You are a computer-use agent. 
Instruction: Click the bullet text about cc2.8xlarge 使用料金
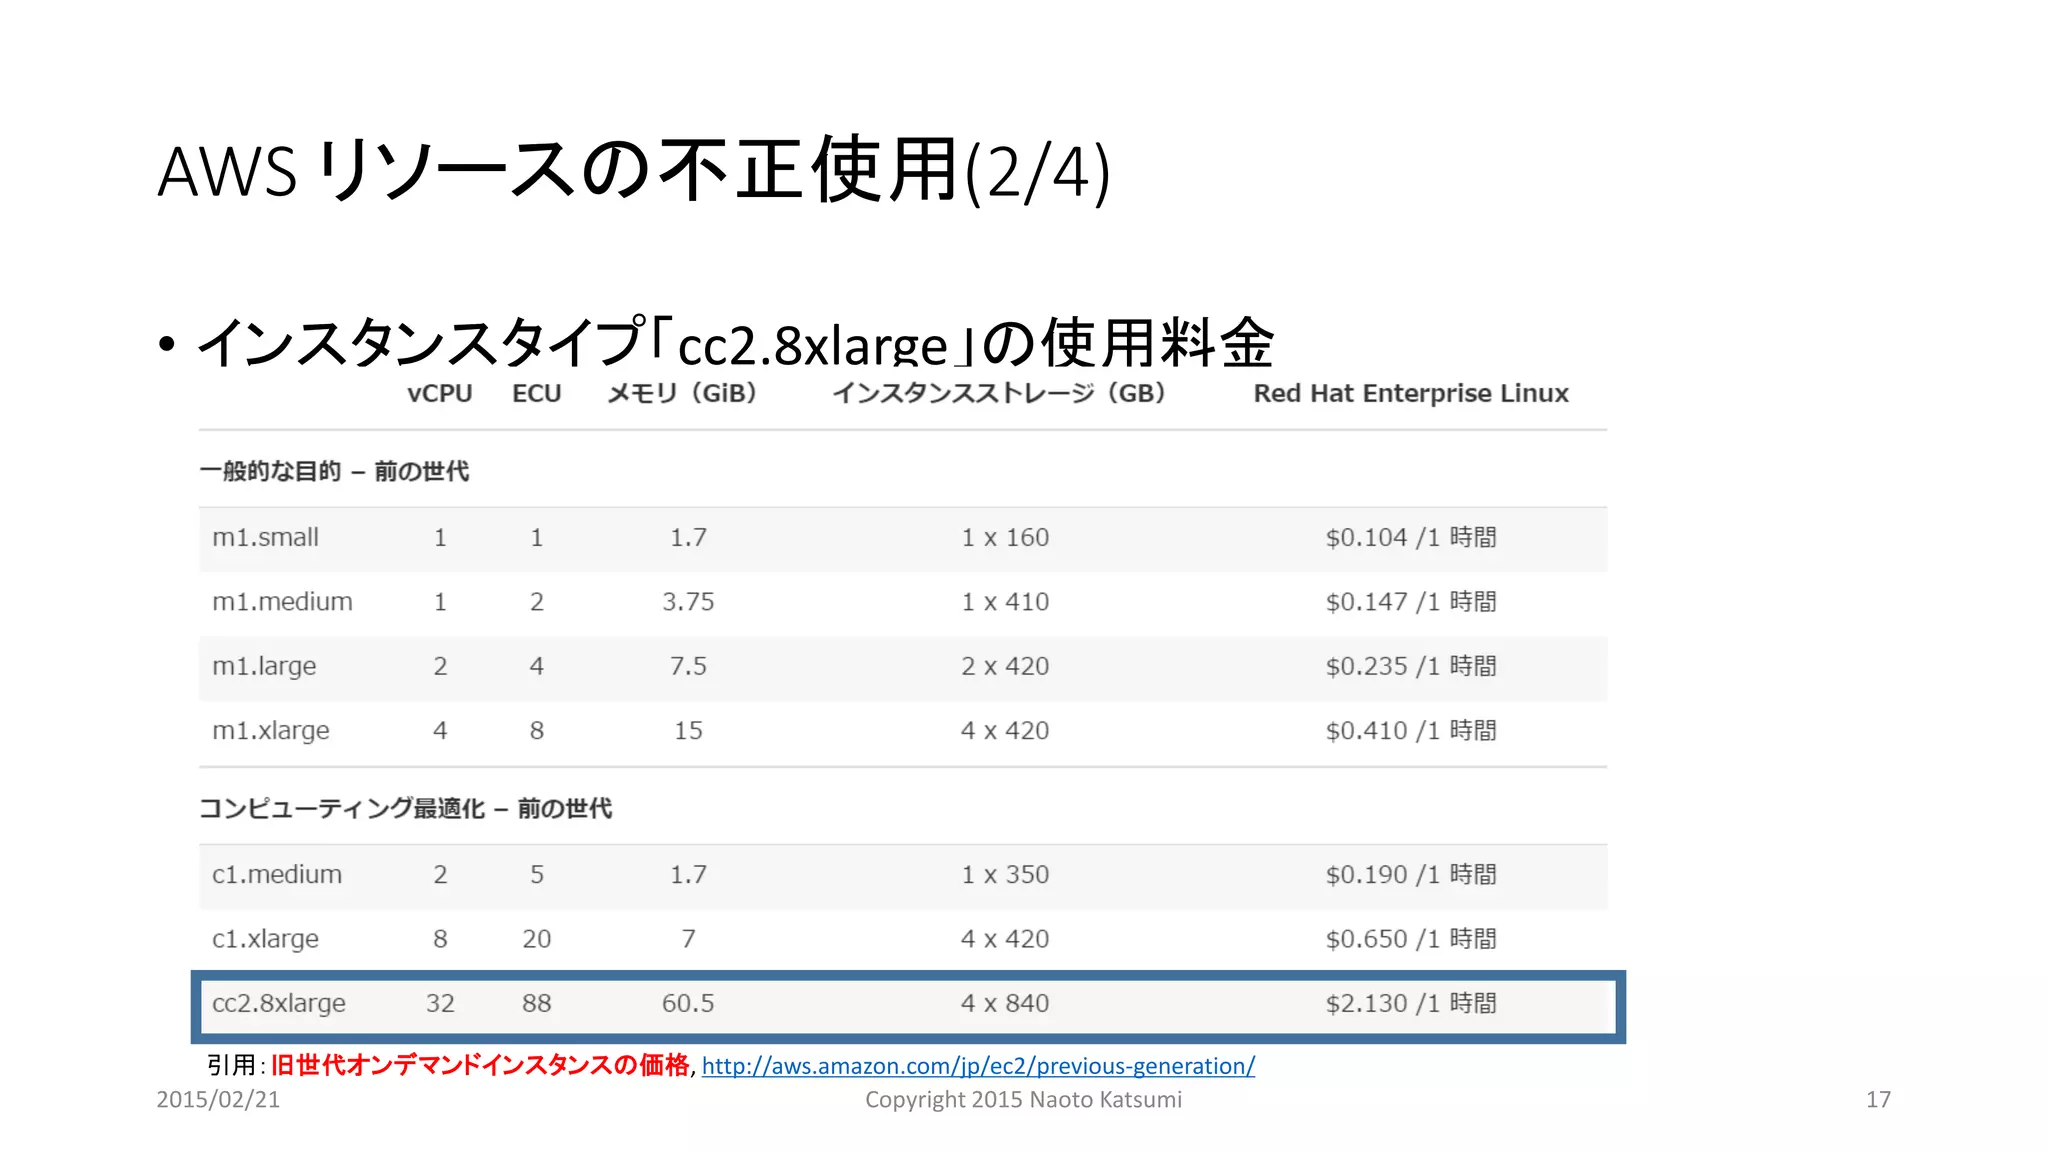point(735,341)
